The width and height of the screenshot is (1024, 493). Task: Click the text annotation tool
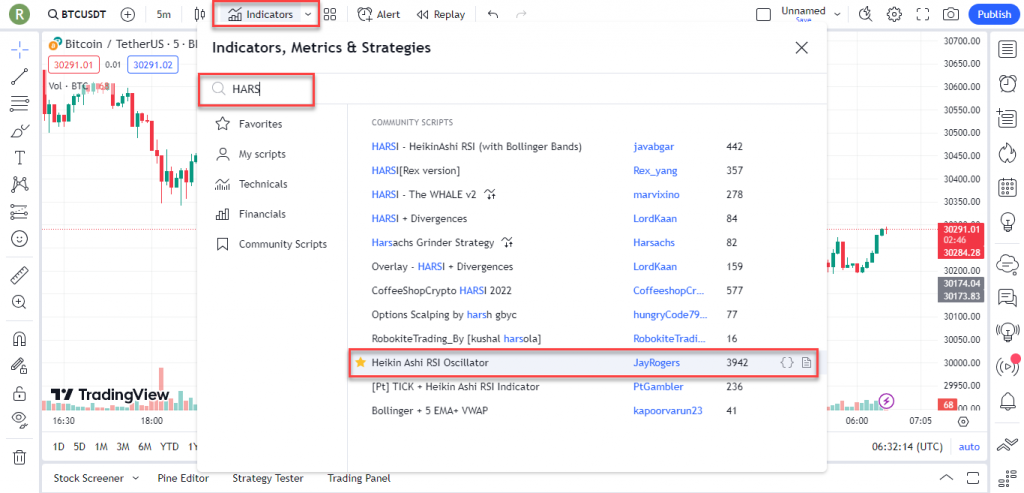(19, 158)
